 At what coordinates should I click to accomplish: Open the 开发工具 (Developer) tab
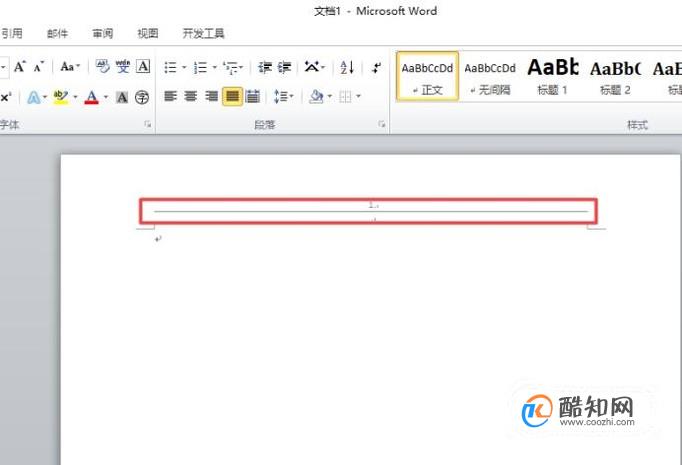point(203,33)
